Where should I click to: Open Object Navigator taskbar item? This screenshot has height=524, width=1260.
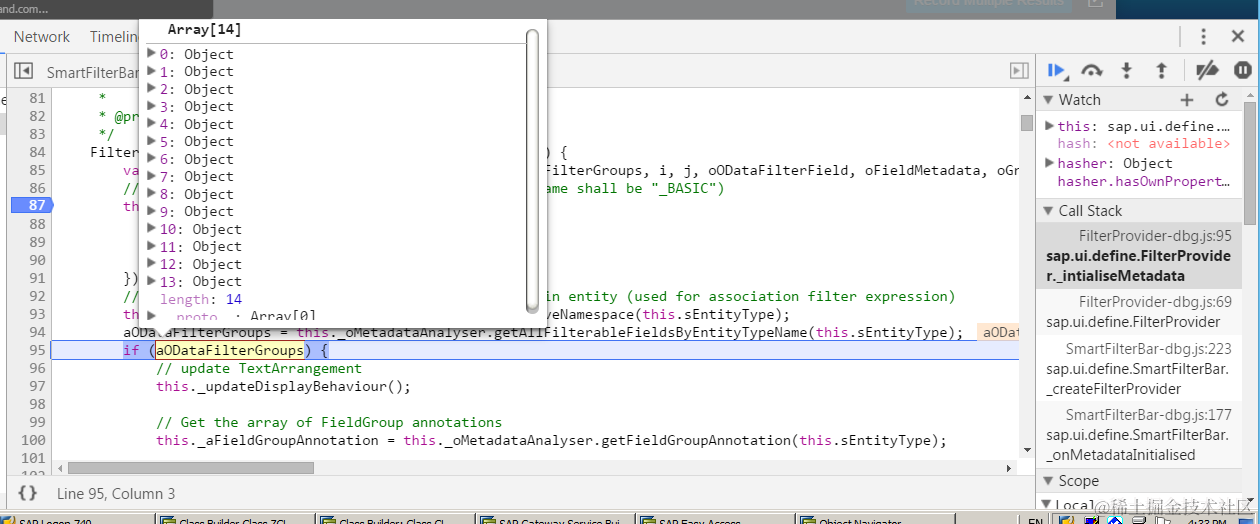coord(876,521)
